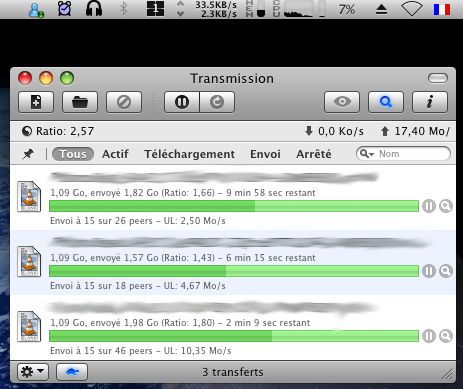Screen dimensions: 463x389
Task: Click the progress bar of the first torrent
Action: 234,206
